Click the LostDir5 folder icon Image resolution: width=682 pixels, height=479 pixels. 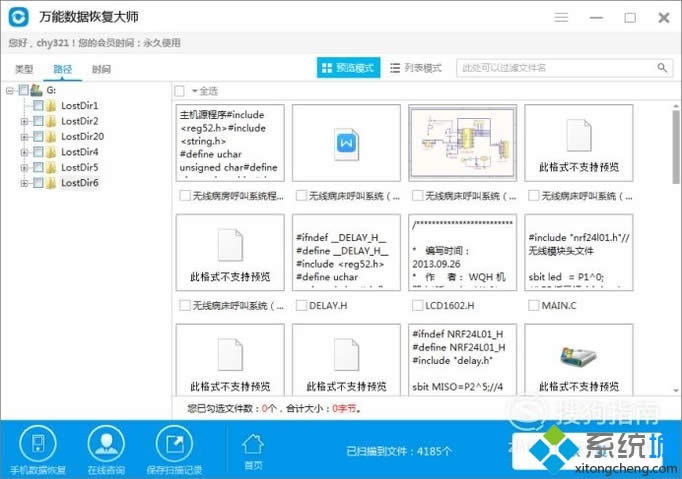51,167
